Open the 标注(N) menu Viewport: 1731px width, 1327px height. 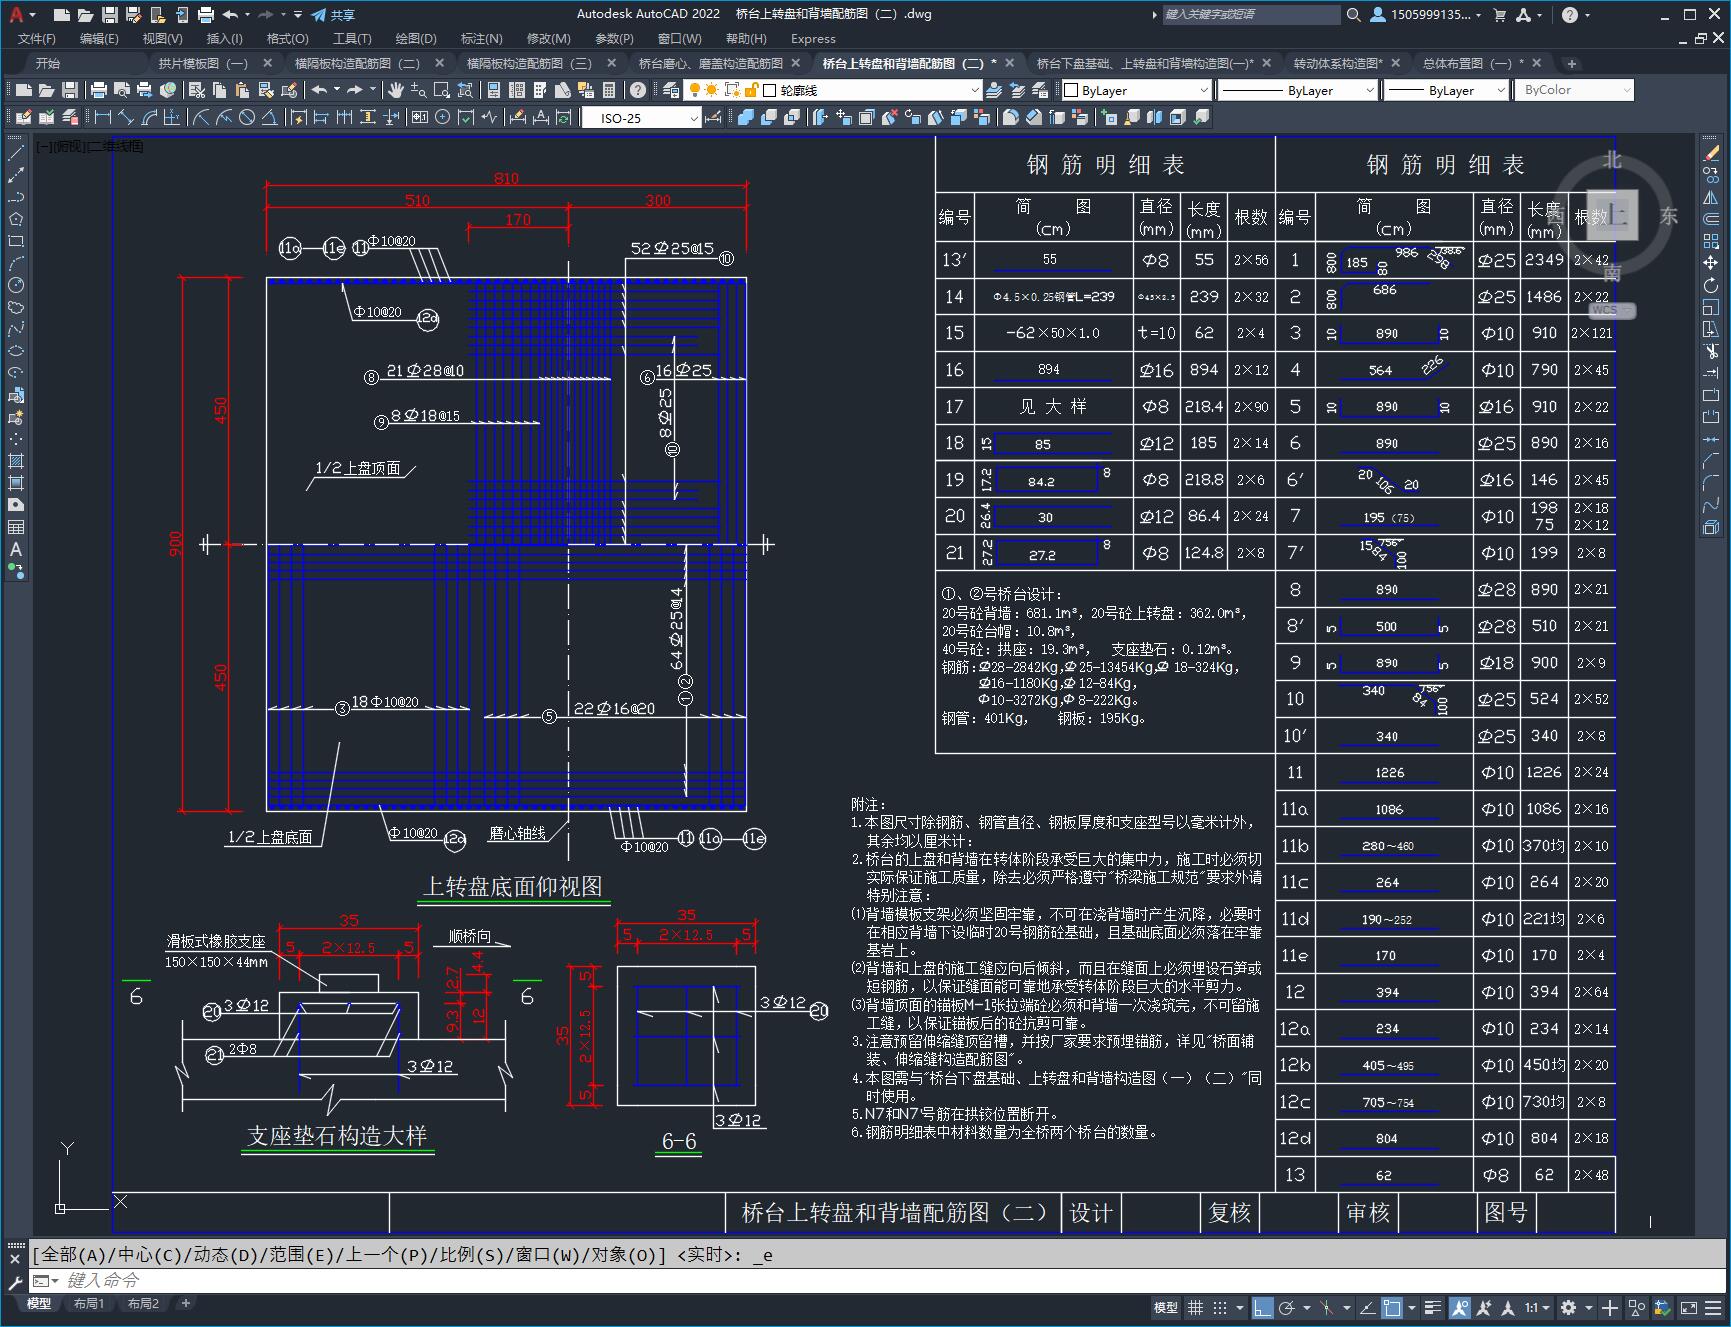pyautogui.click(x=481, y=38)
